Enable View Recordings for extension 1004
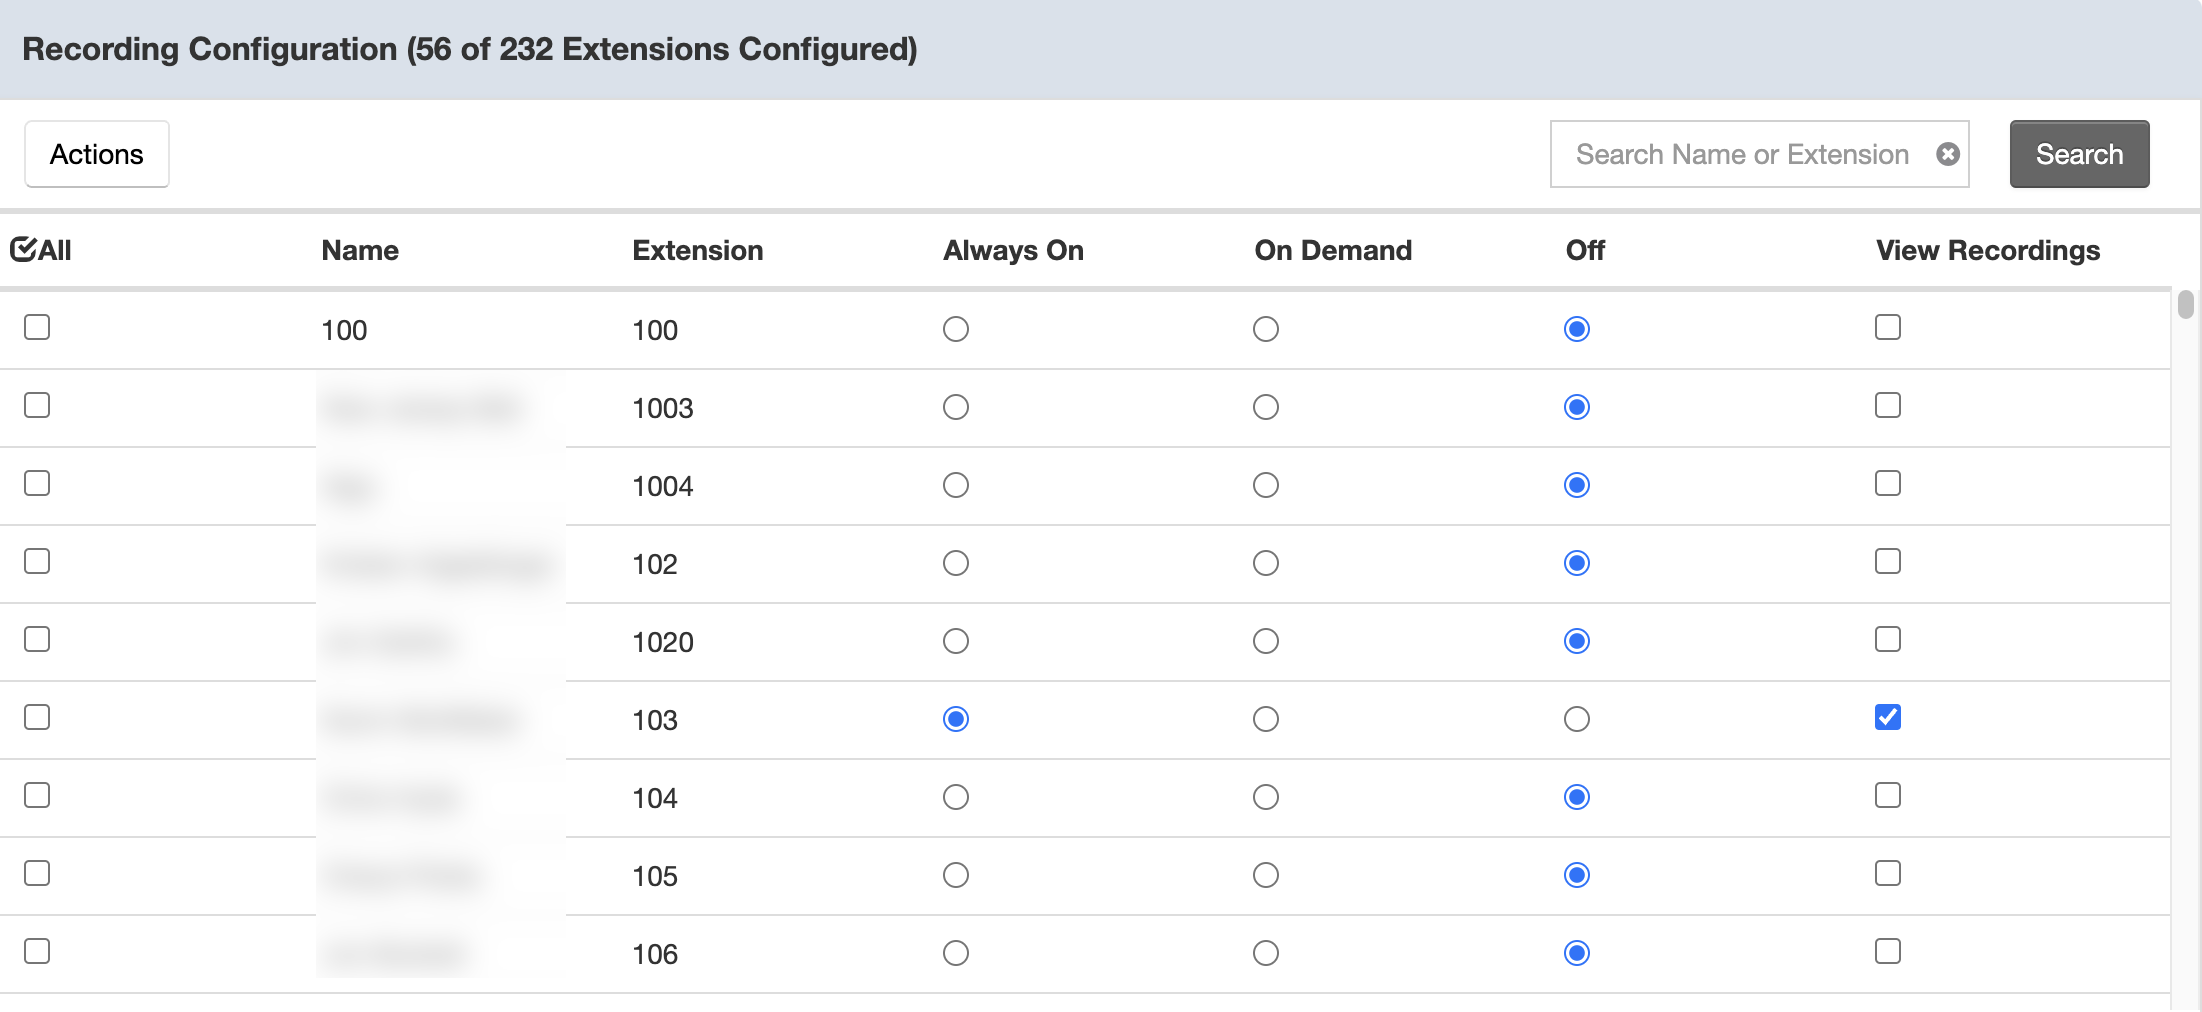The width and height of the screenshot is (2202, 1012). tap(1888, 483)
